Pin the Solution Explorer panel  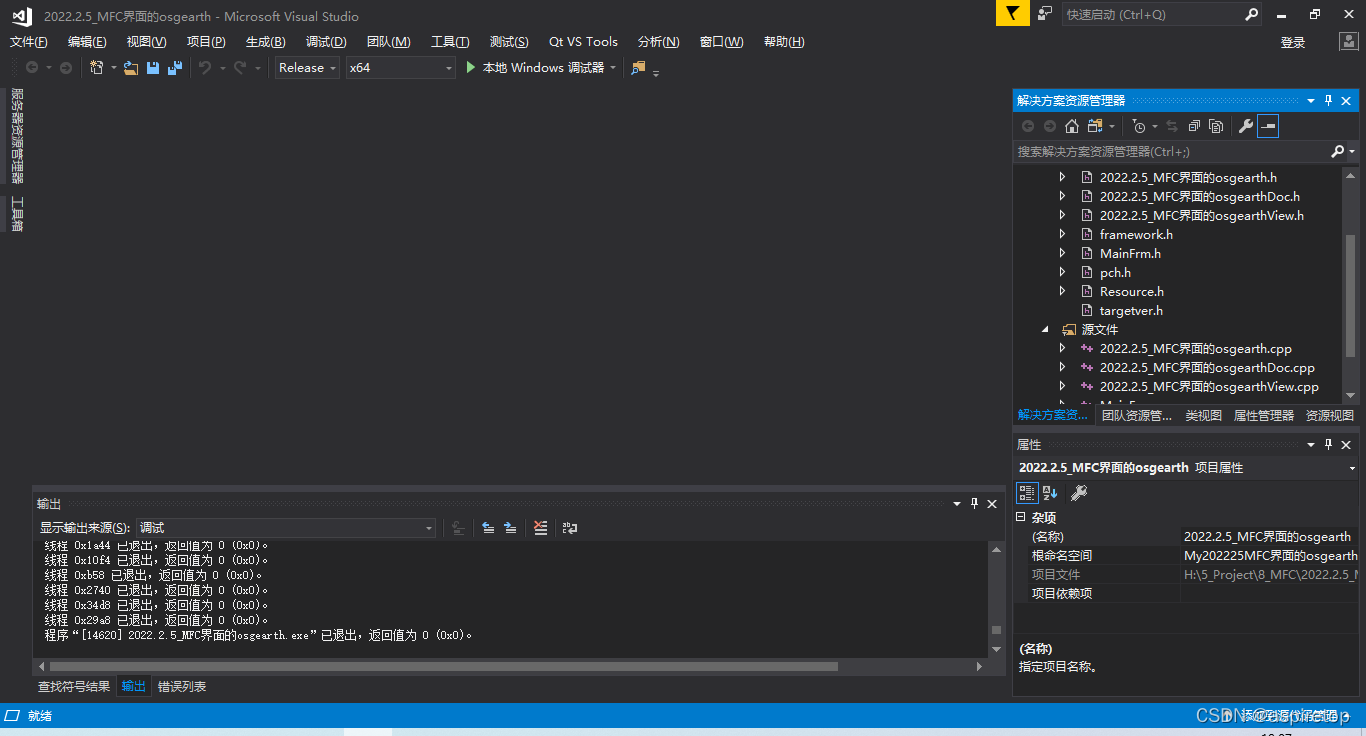[1329, 101]
